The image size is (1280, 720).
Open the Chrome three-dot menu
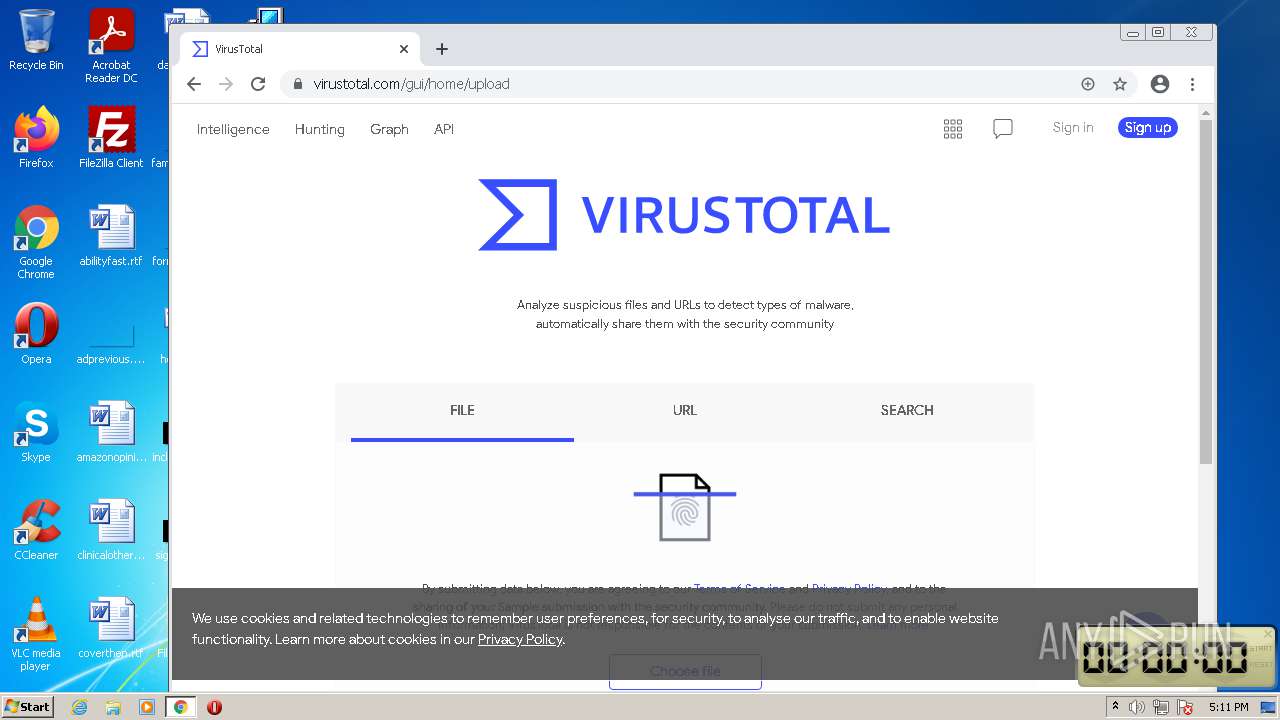(x=1192, y=84)
